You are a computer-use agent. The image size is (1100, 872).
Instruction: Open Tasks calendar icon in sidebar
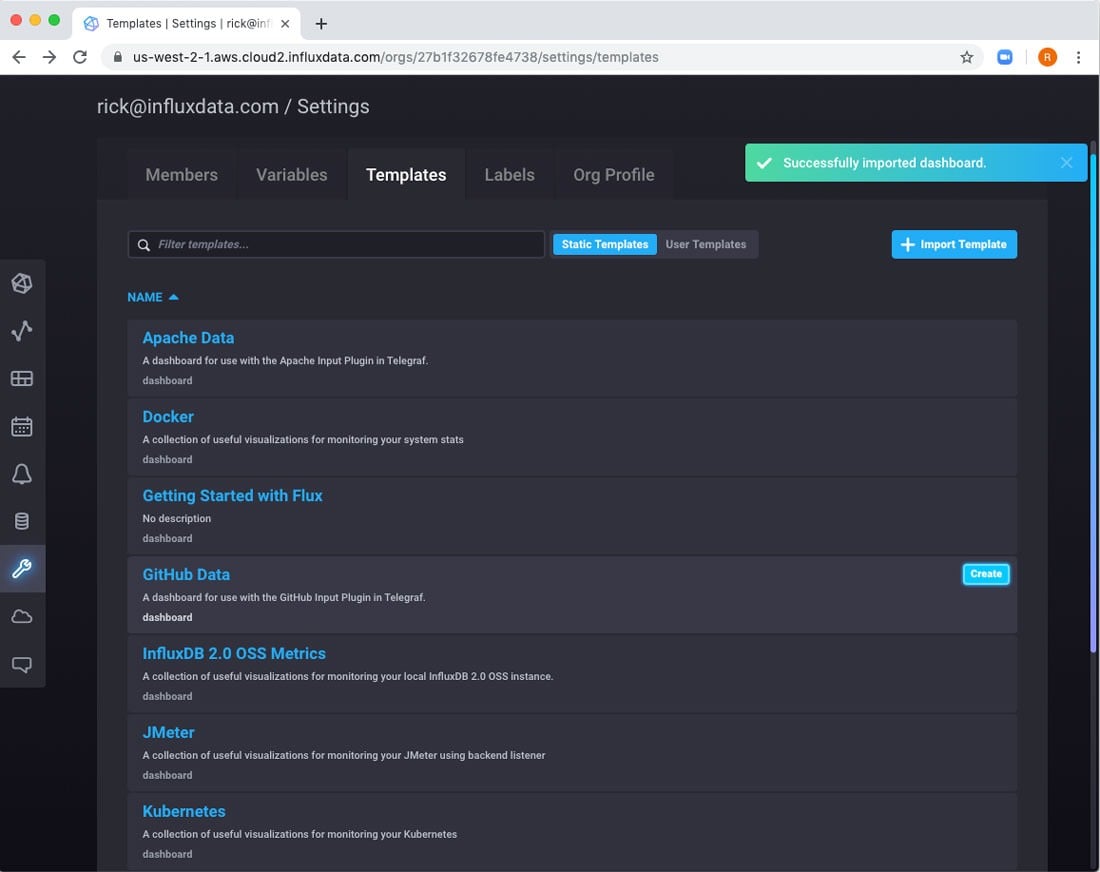click(x=22, y=427)
